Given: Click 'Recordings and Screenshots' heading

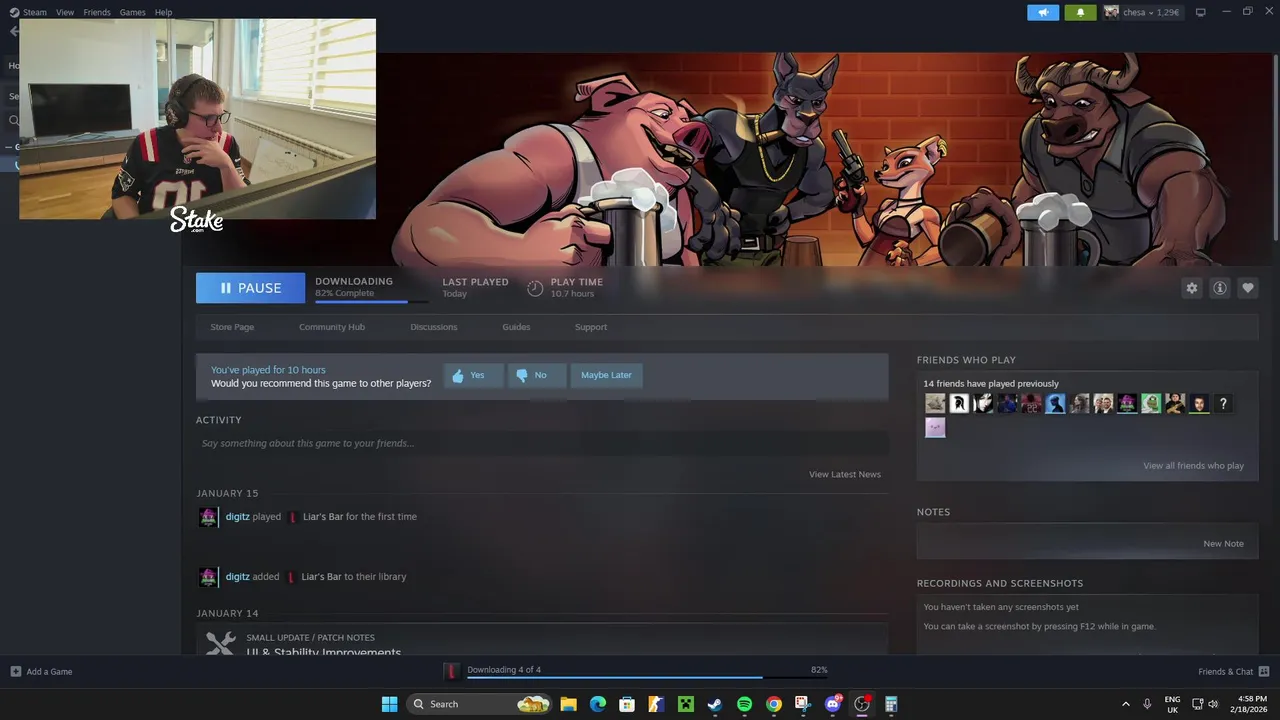Looking at the screenshot, I should click(x=1000, y=583).
